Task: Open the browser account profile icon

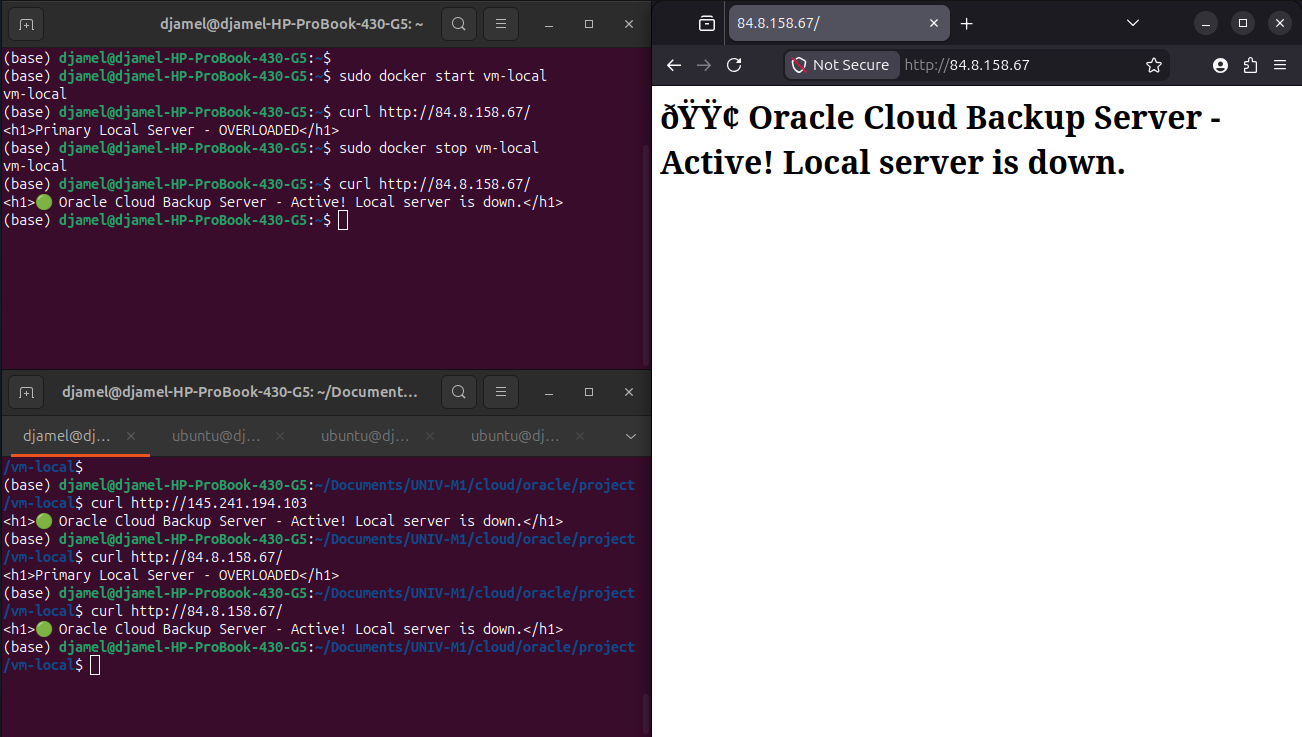Action: click(x=1220, y=65)
